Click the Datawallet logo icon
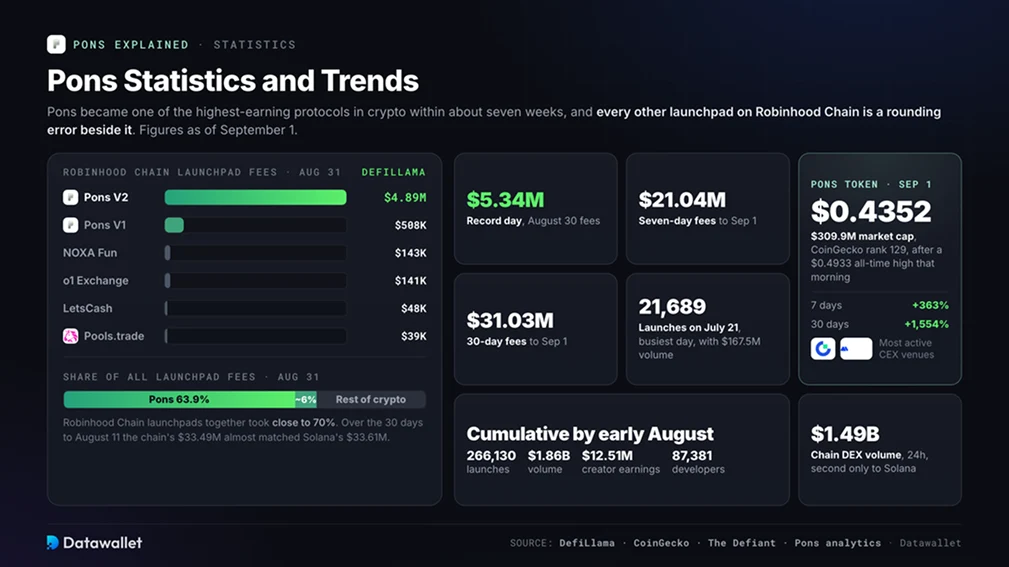The image size is (1009, 567). 53,543
